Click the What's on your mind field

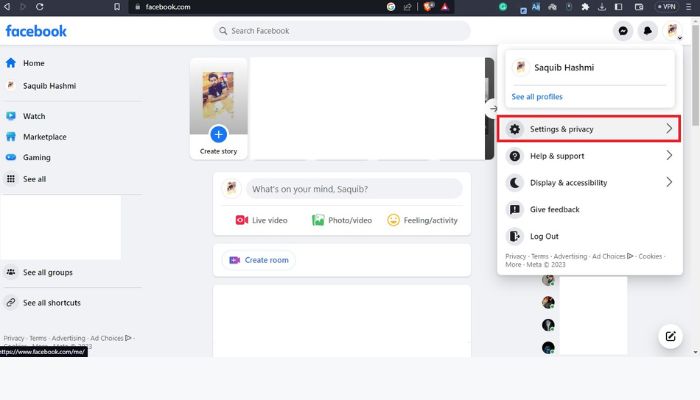(x=354, y=189)
